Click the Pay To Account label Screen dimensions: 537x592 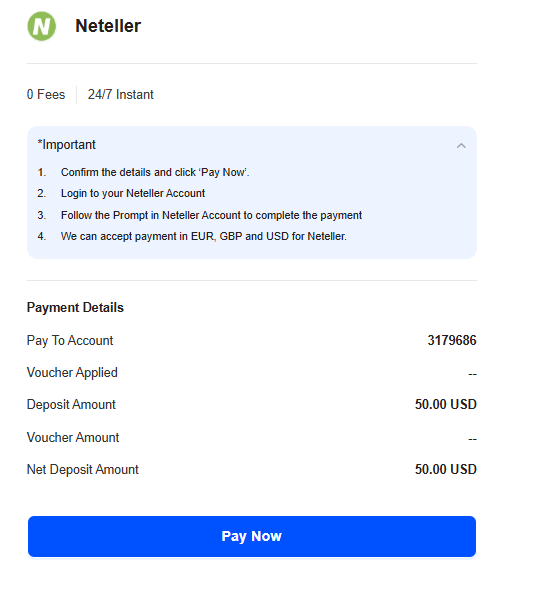70,341
